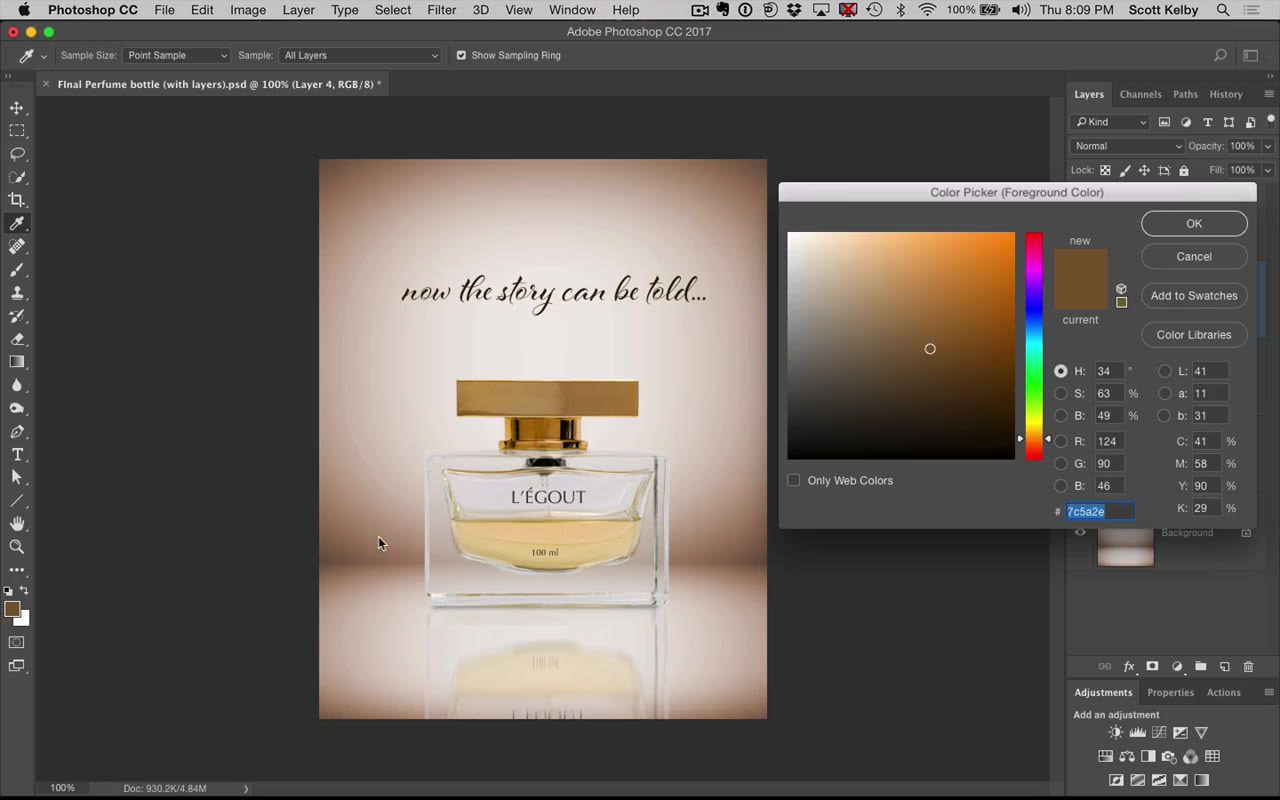The height and width of the screenshot is (800, 1280).
Task: Select the Clone Stamp tool
Action: [16, 293]
